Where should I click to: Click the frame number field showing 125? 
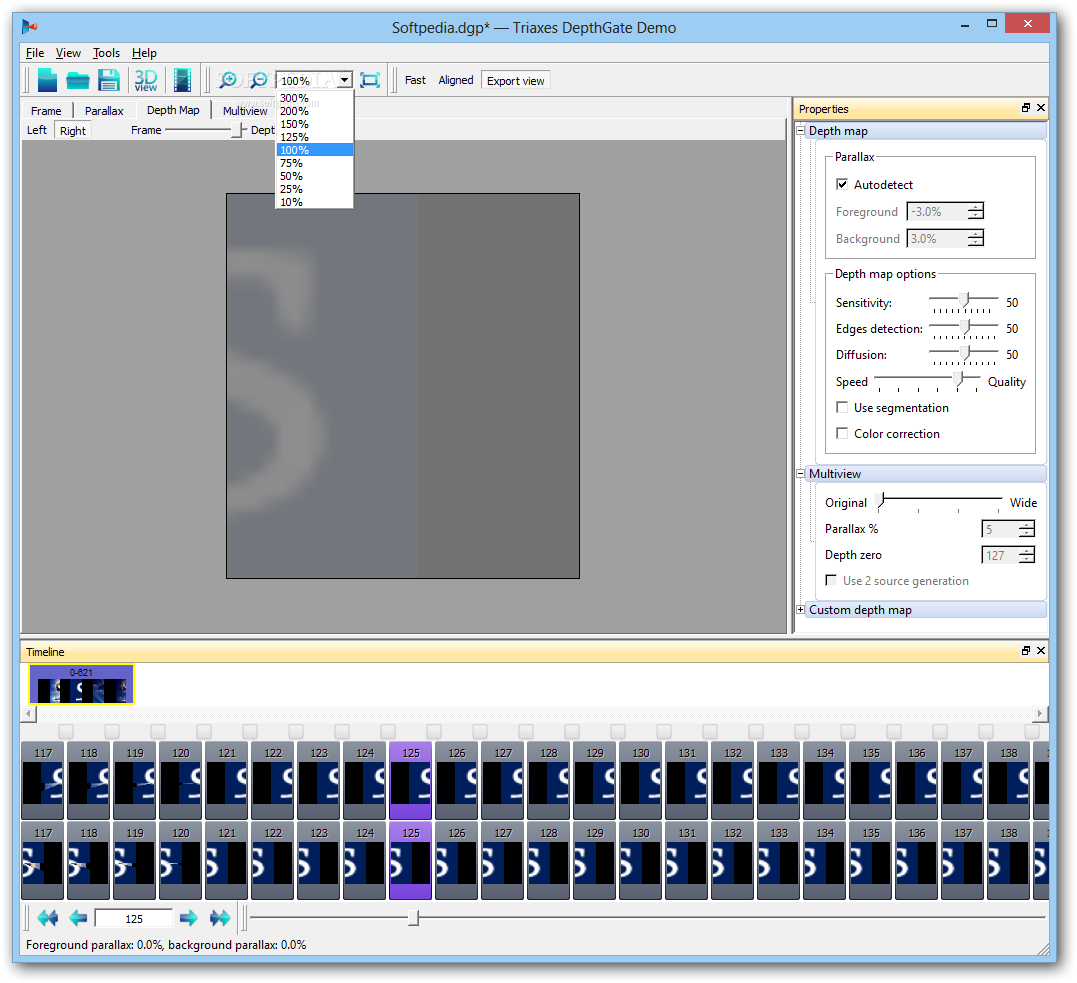[x=134, y=918]
